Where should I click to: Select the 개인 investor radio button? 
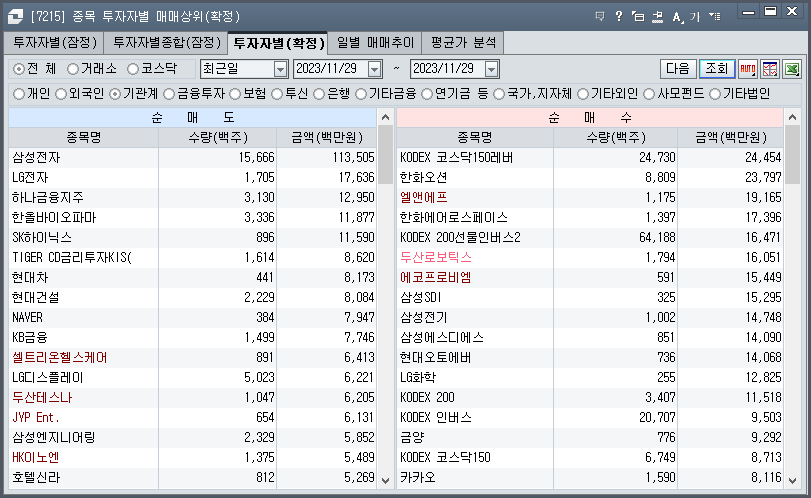coord(19,94)
